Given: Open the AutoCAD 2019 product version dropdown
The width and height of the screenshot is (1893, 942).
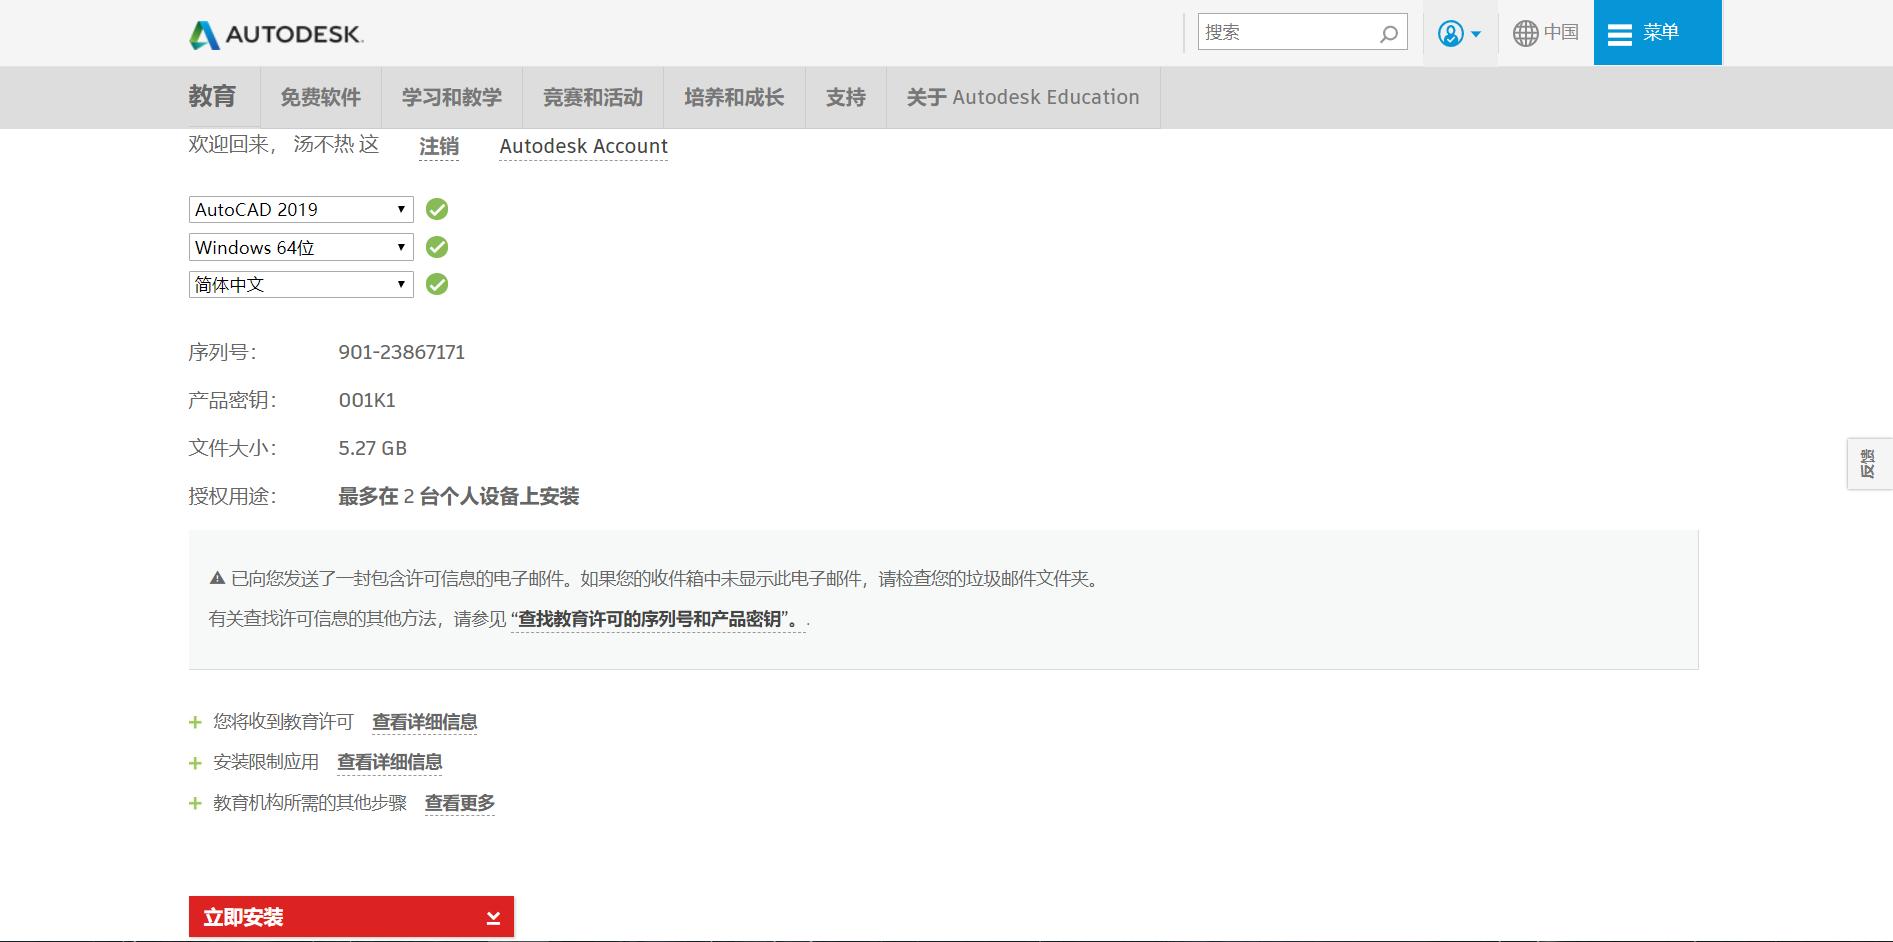Looking at the screenshot, I should pos(300,209).
